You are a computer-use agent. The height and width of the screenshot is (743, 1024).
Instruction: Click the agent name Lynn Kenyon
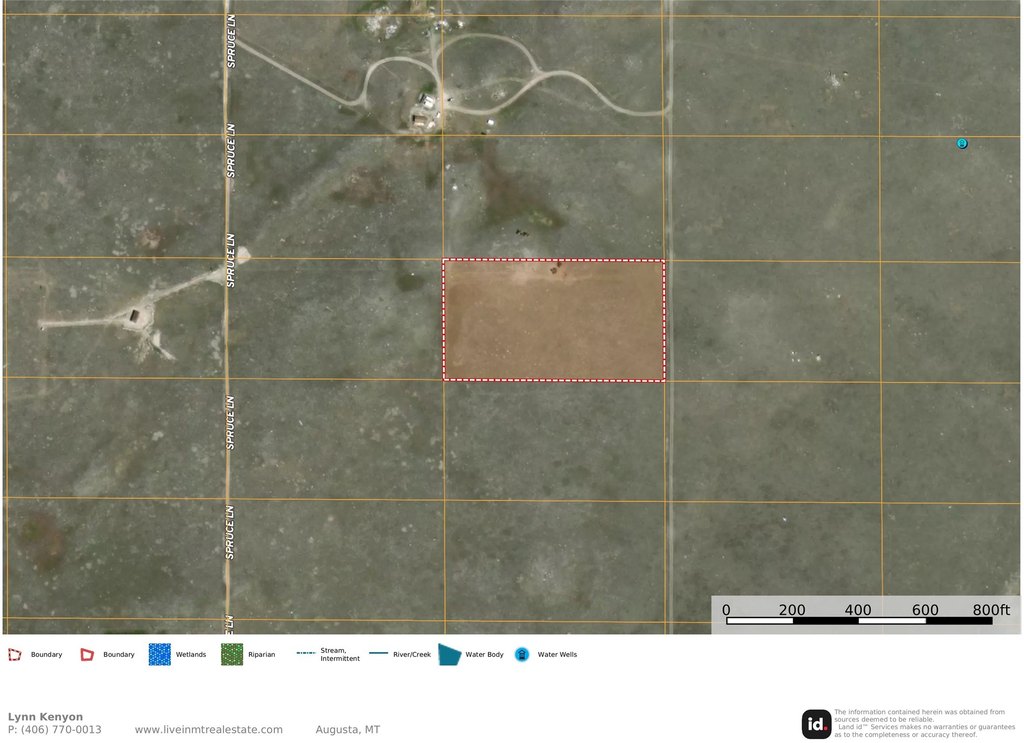pyautogui.click(x=46, y=716)
